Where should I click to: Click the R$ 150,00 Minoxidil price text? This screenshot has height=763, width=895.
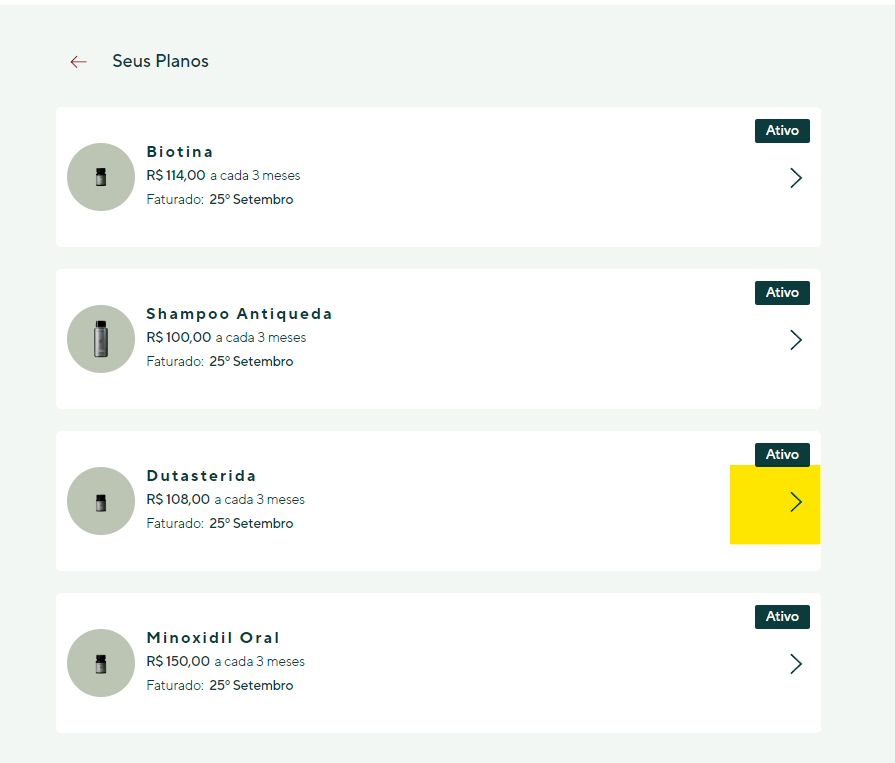click(178, 661)
